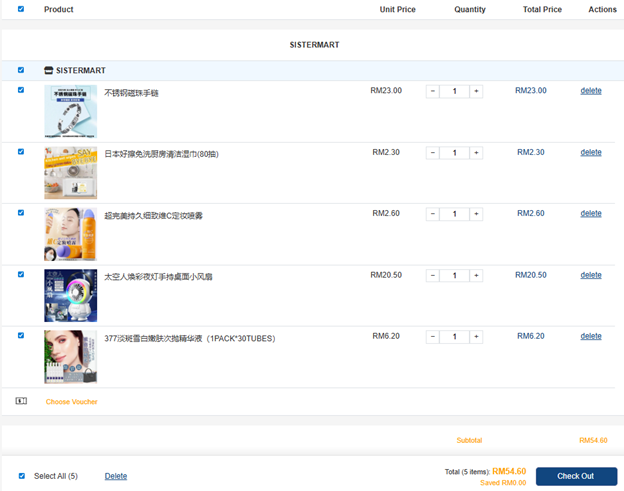Toggle the header select-all checkbox beside Product
Viewport: 624px width, 491px height.
pyautogui.click(x=21, y=9)
